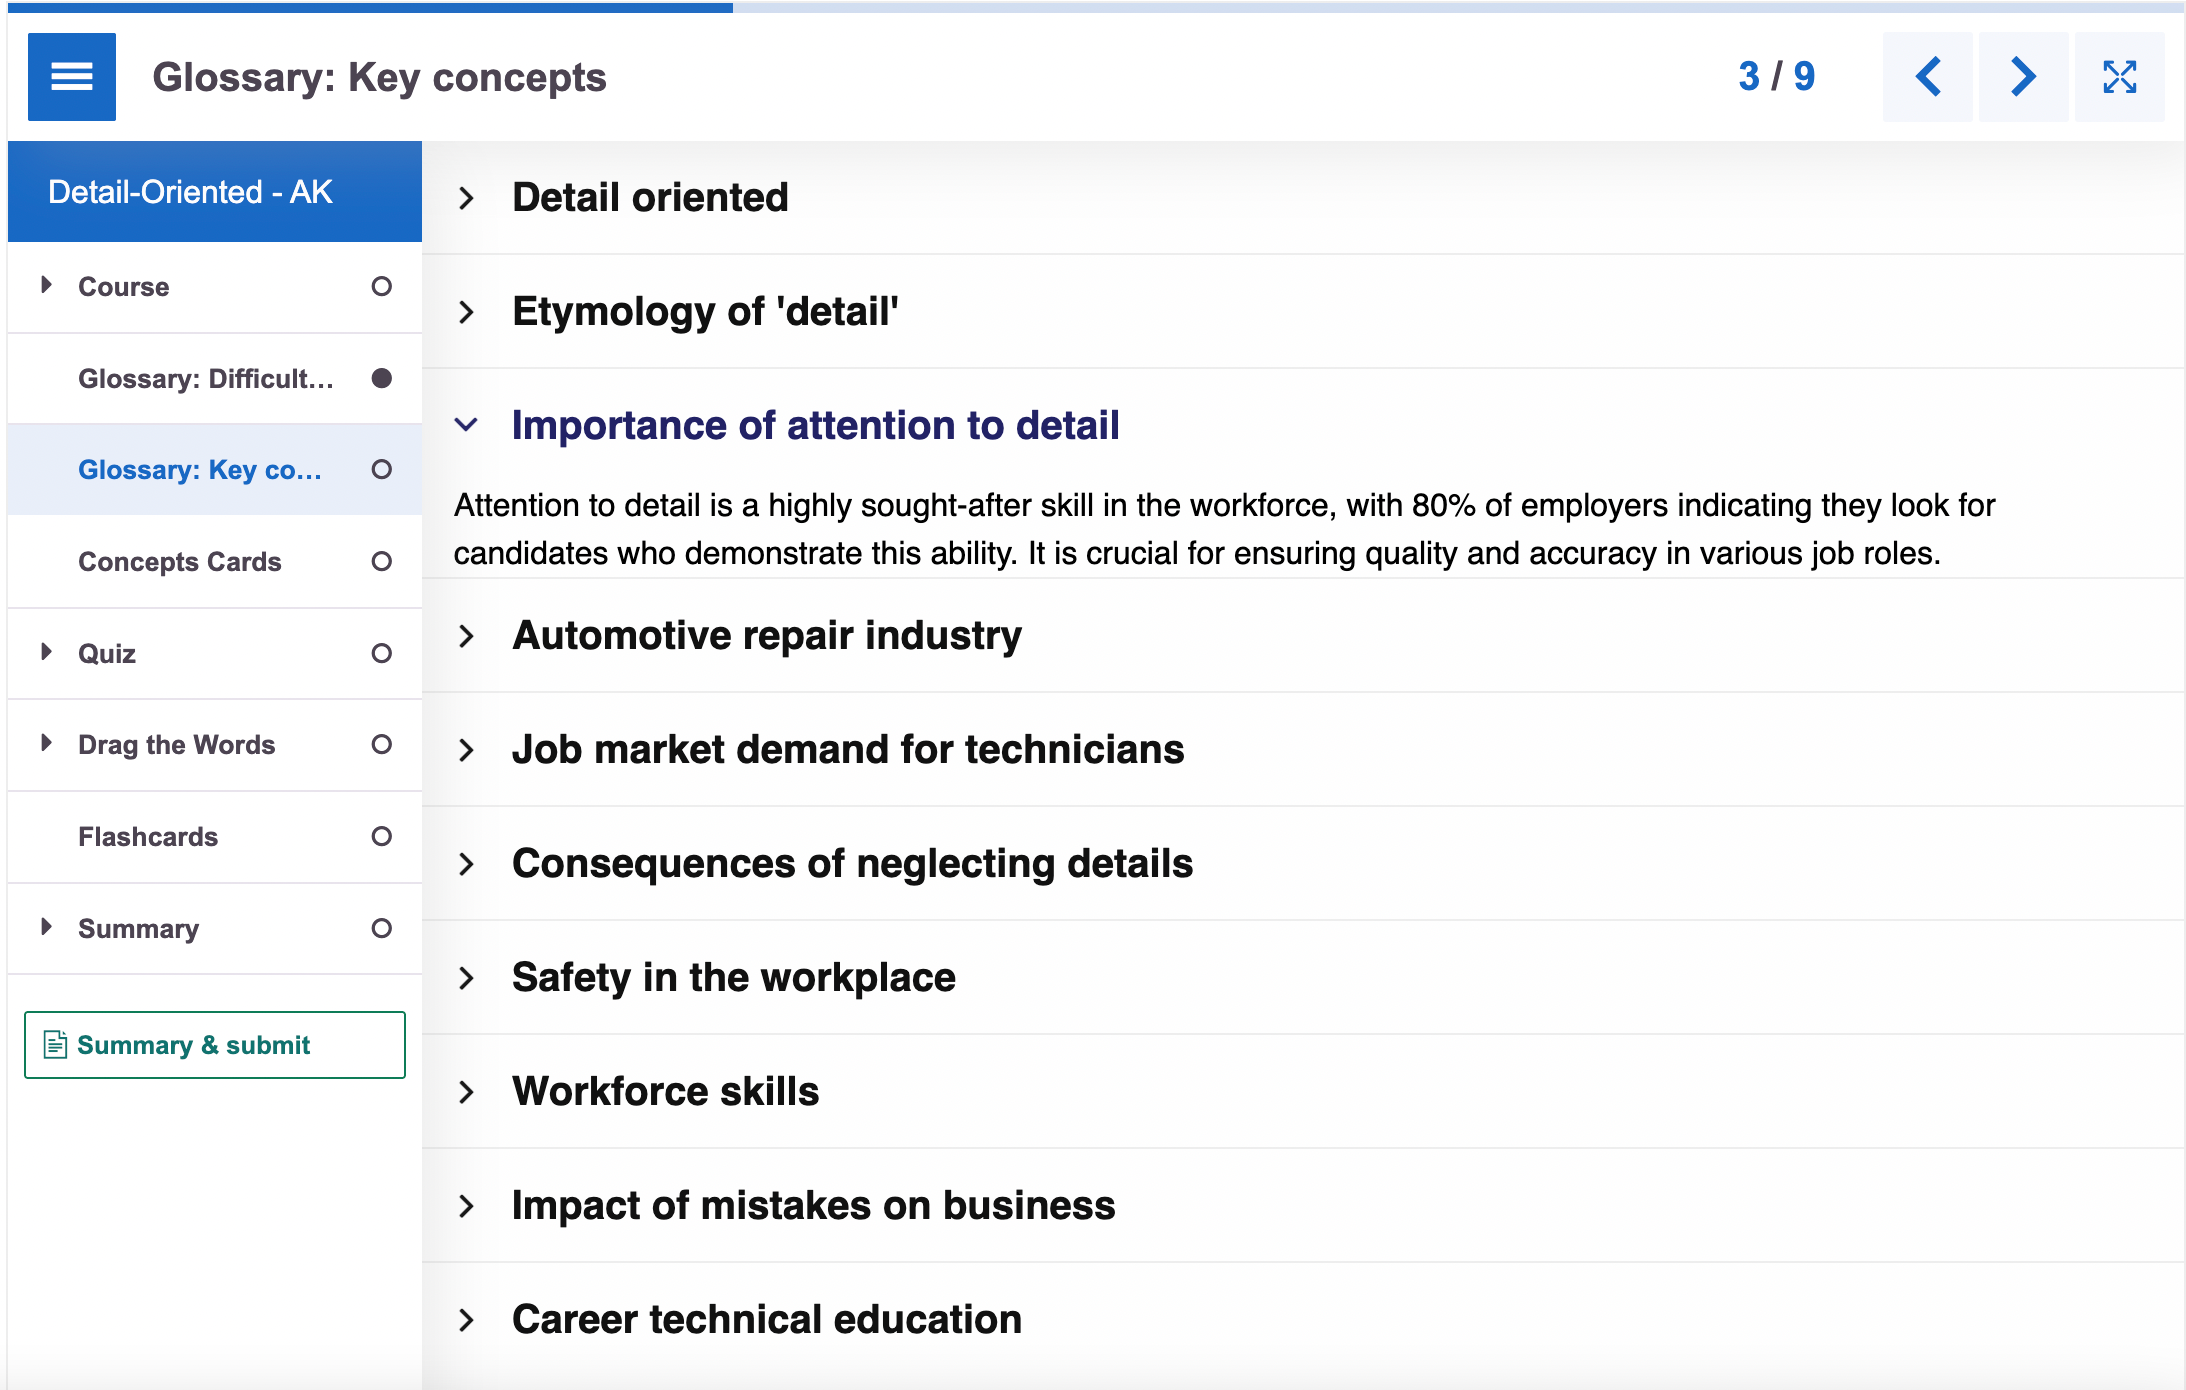Expand the Course section in the sidebar
The width and height of the screenshot is (2186, 1390).
pyautogui.click(x=45, y=286)
